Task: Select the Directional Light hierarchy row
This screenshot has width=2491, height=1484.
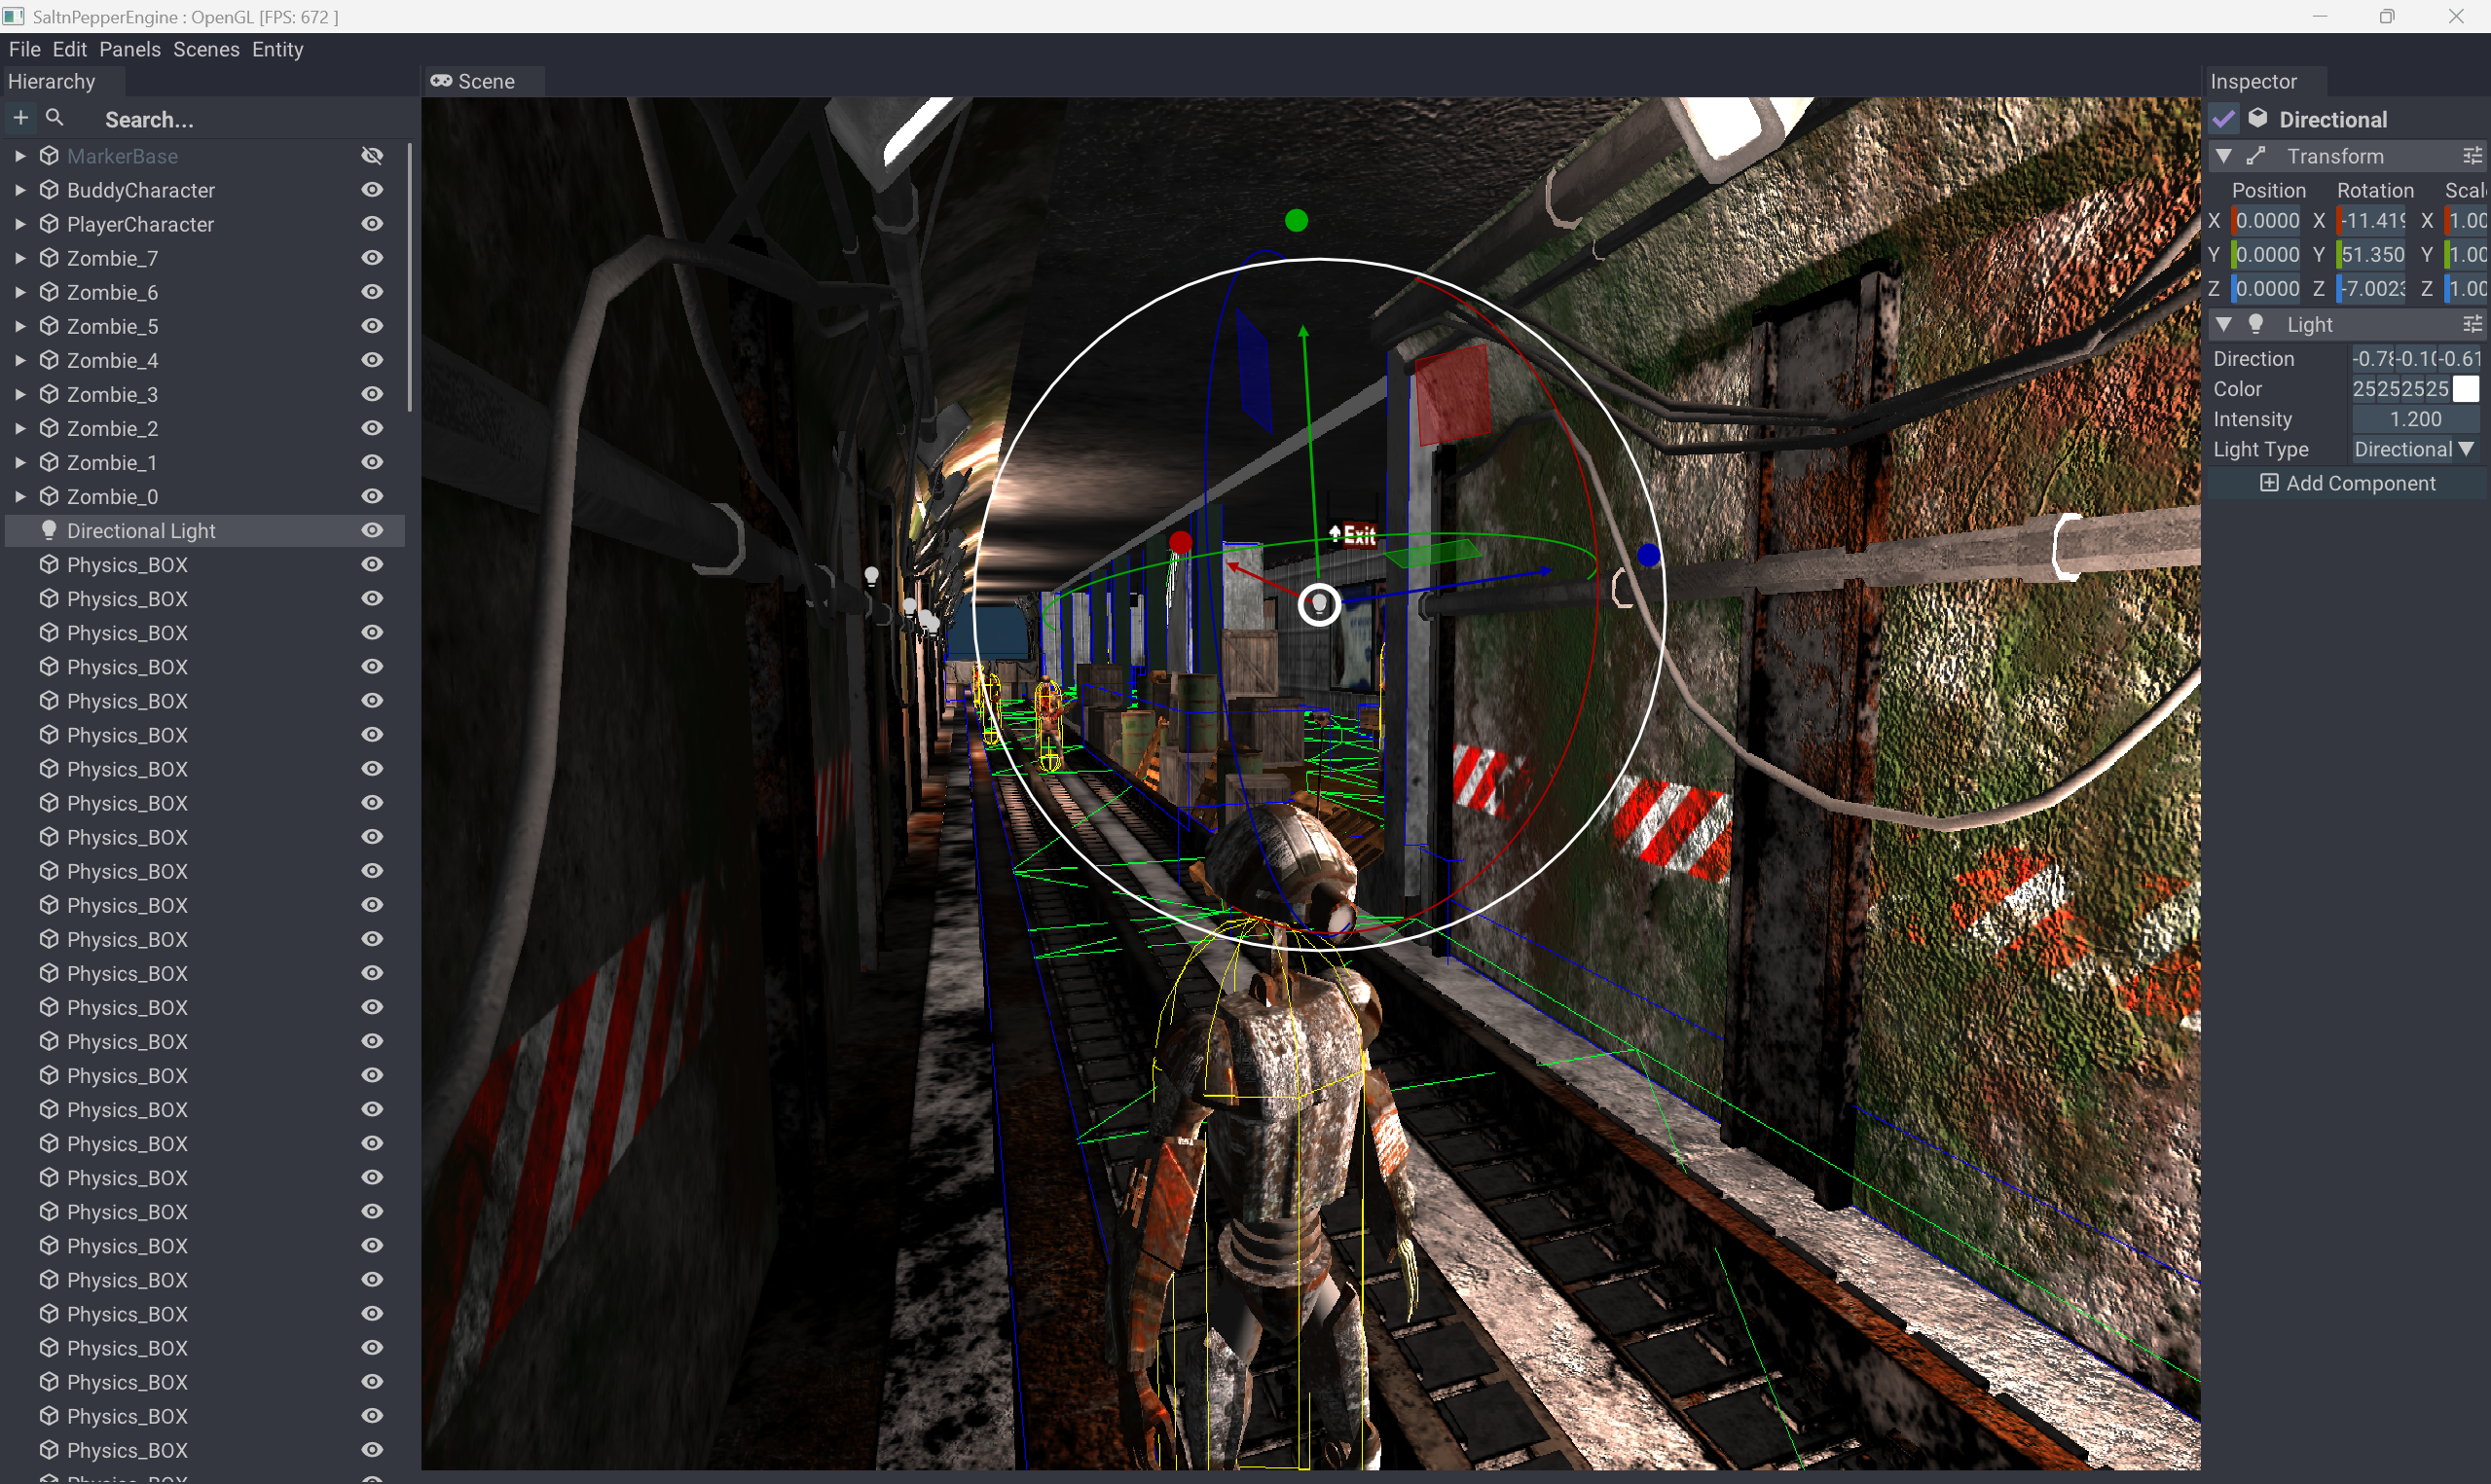Action: tap(205, 530)
